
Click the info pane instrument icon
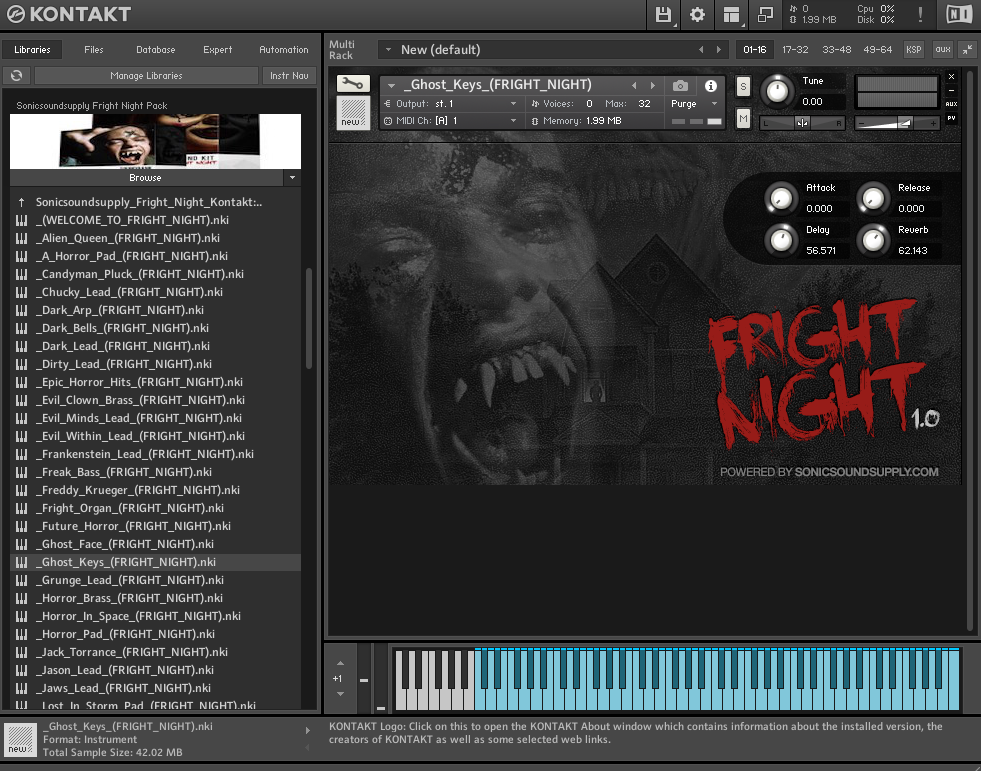coord(21,740)
